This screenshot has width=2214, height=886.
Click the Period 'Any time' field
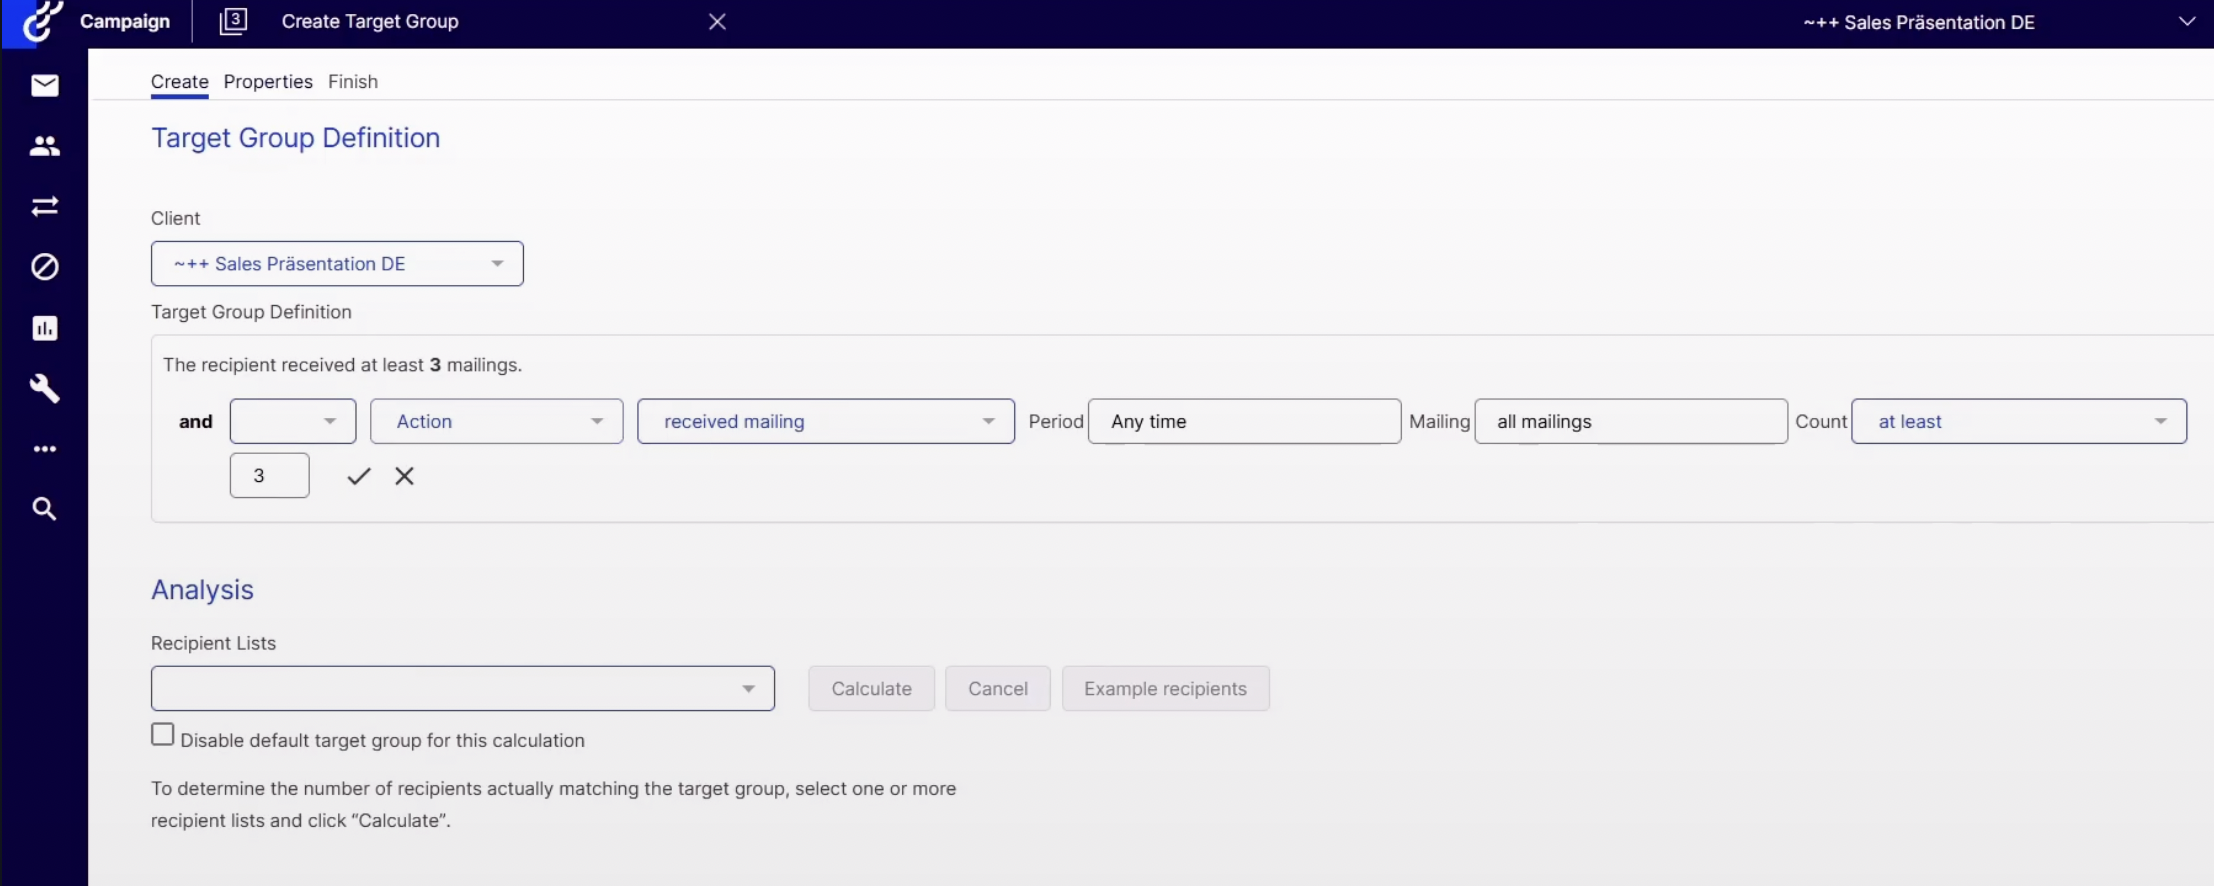pyautogui.click(x=1244, y=421)
